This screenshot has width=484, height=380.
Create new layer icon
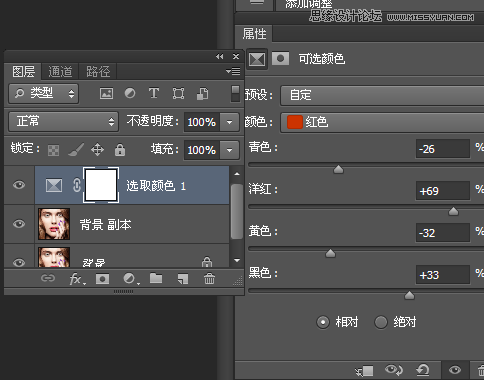coord(183,279)
